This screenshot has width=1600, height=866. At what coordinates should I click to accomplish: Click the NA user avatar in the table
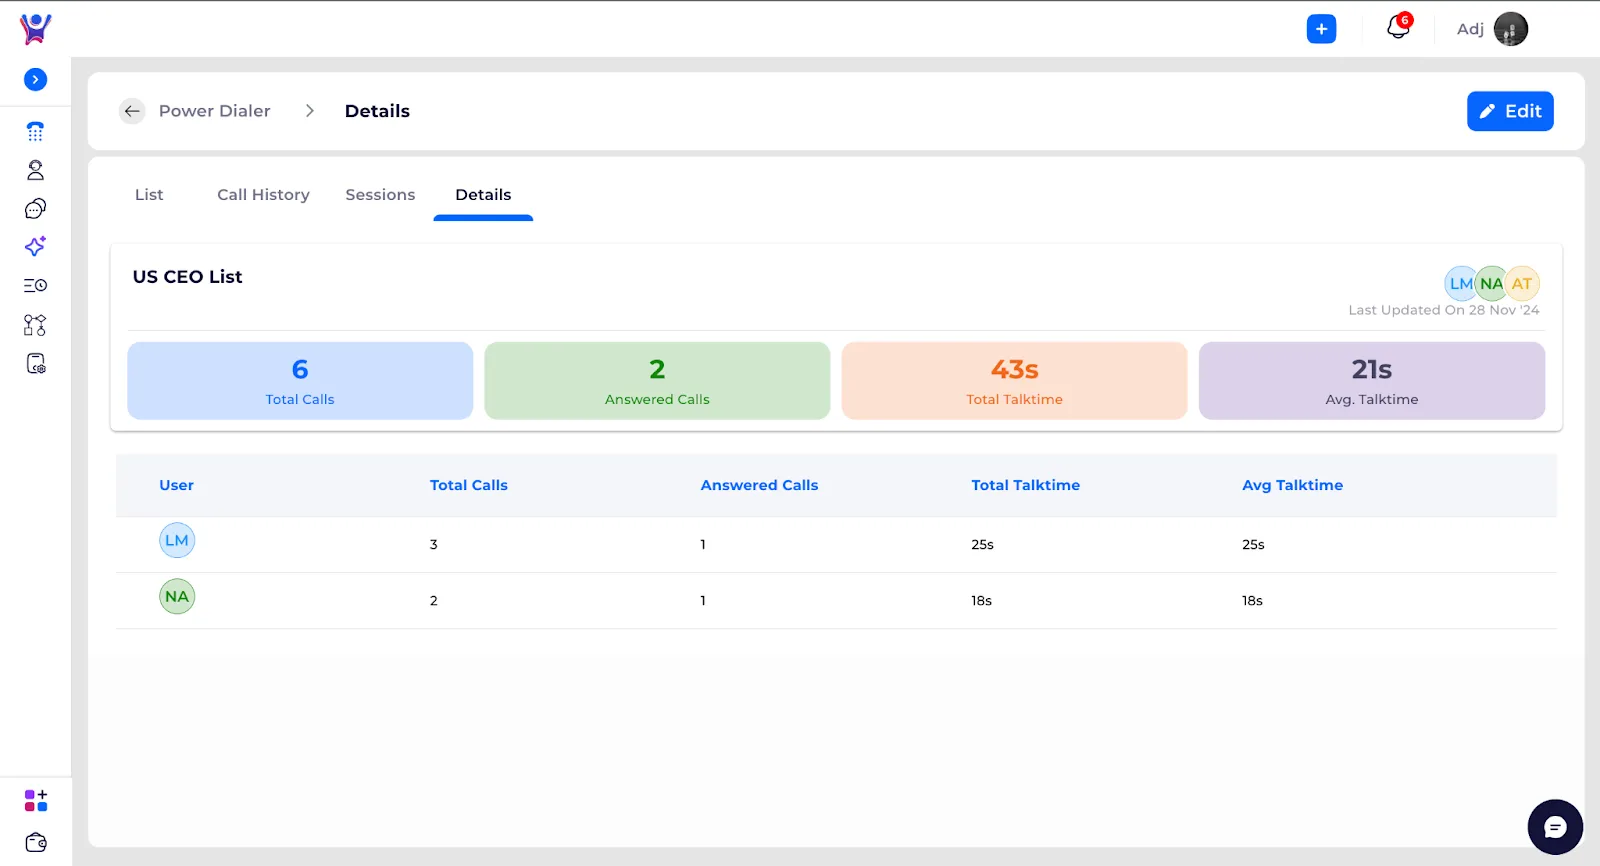pos(177,597)
